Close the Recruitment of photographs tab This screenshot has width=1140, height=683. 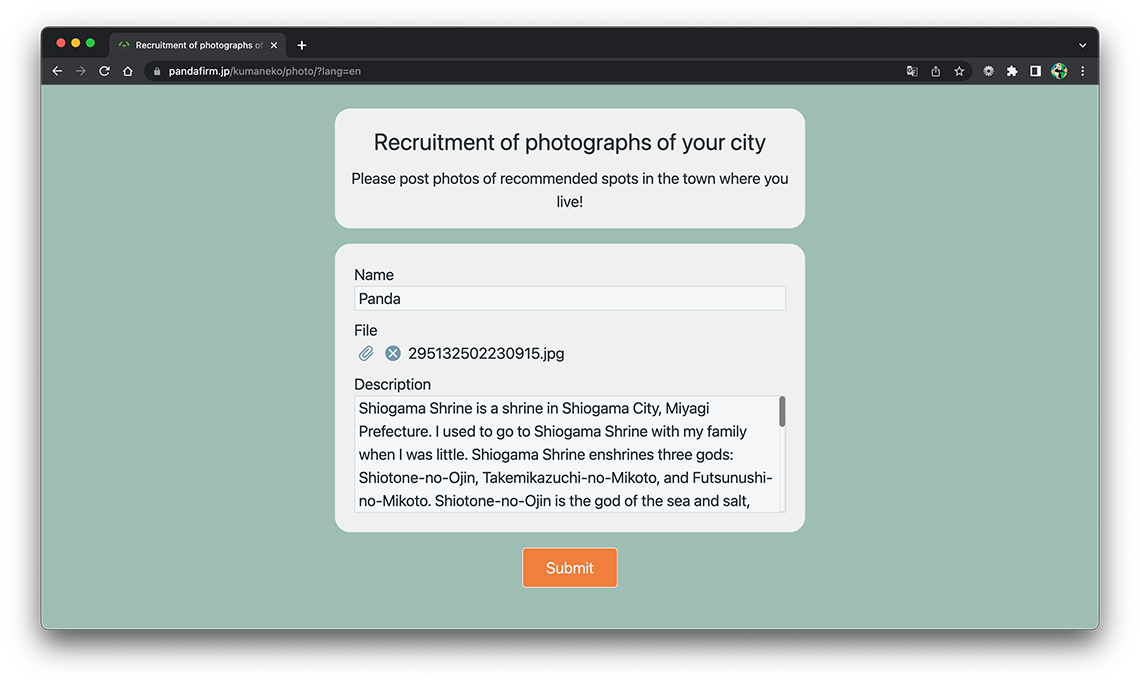pyautogui.click(x=274, y=45)
